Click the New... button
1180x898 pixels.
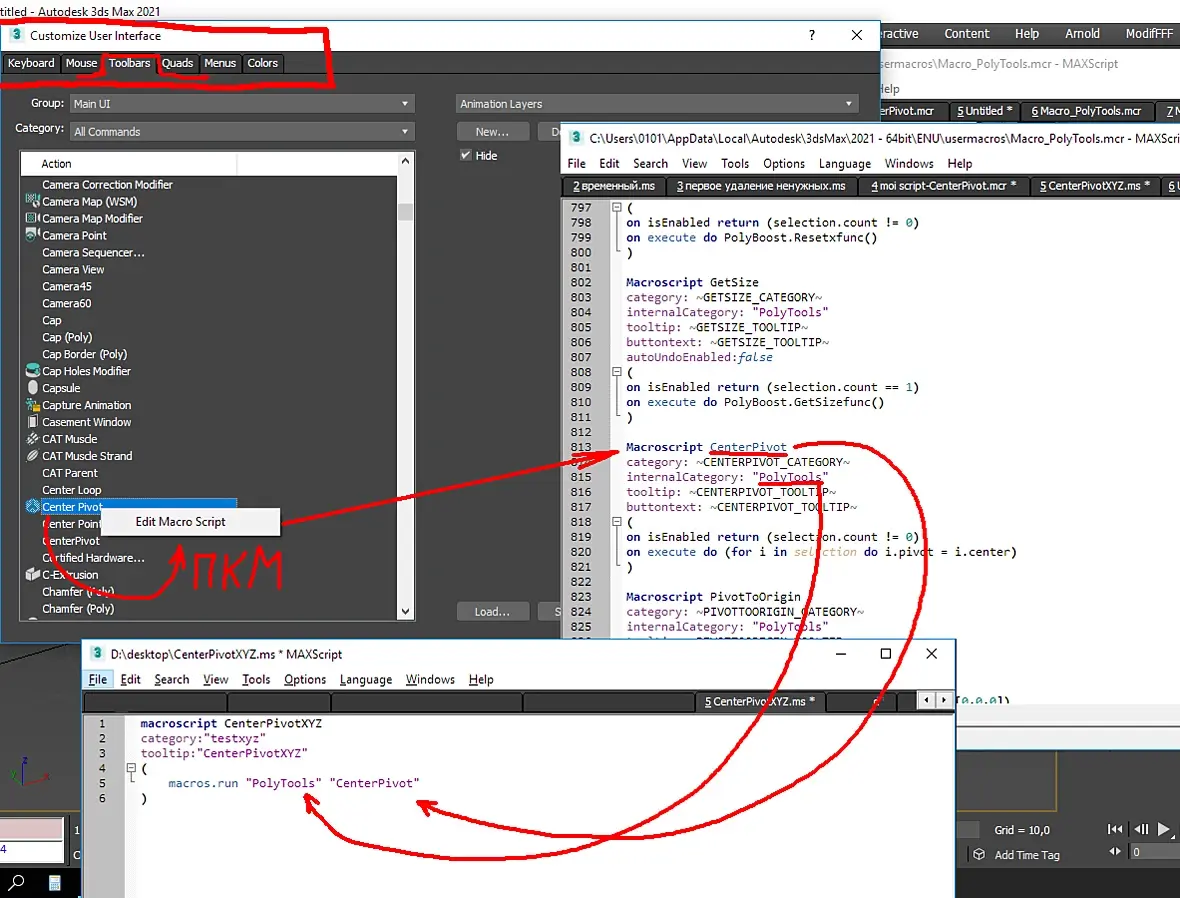[492, 132]
